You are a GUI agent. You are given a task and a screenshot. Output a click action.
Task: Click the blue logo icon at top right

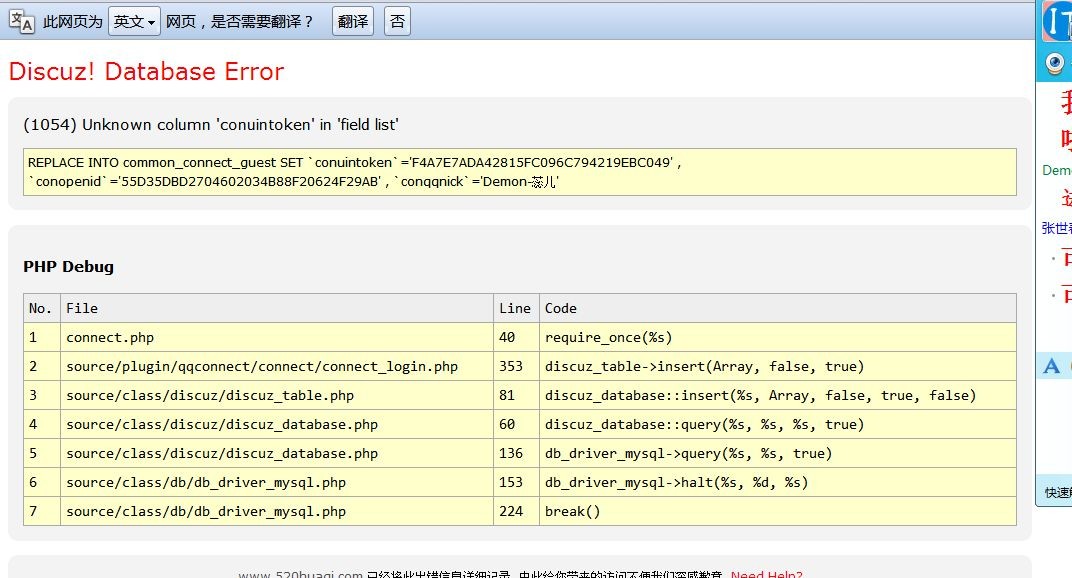click(1057, 21)
